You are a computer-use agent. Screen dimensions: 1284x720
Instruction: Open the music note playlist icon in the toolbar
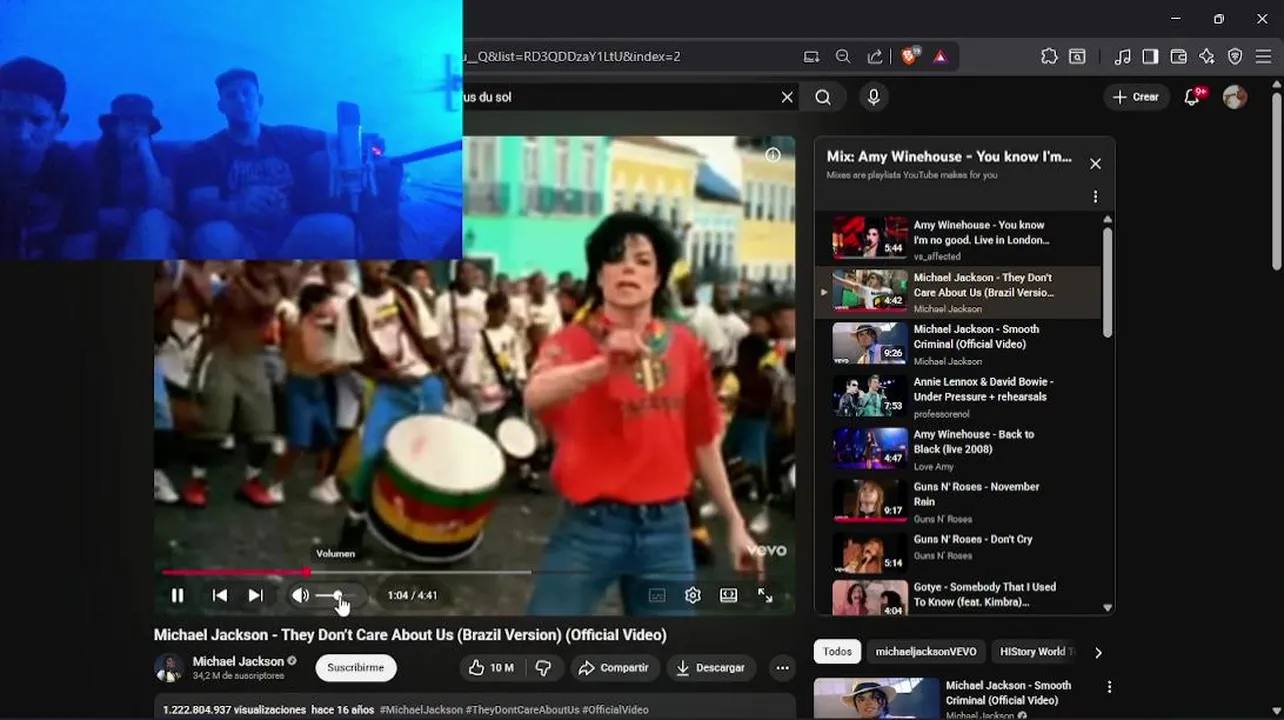click(x=1123, y=57)
